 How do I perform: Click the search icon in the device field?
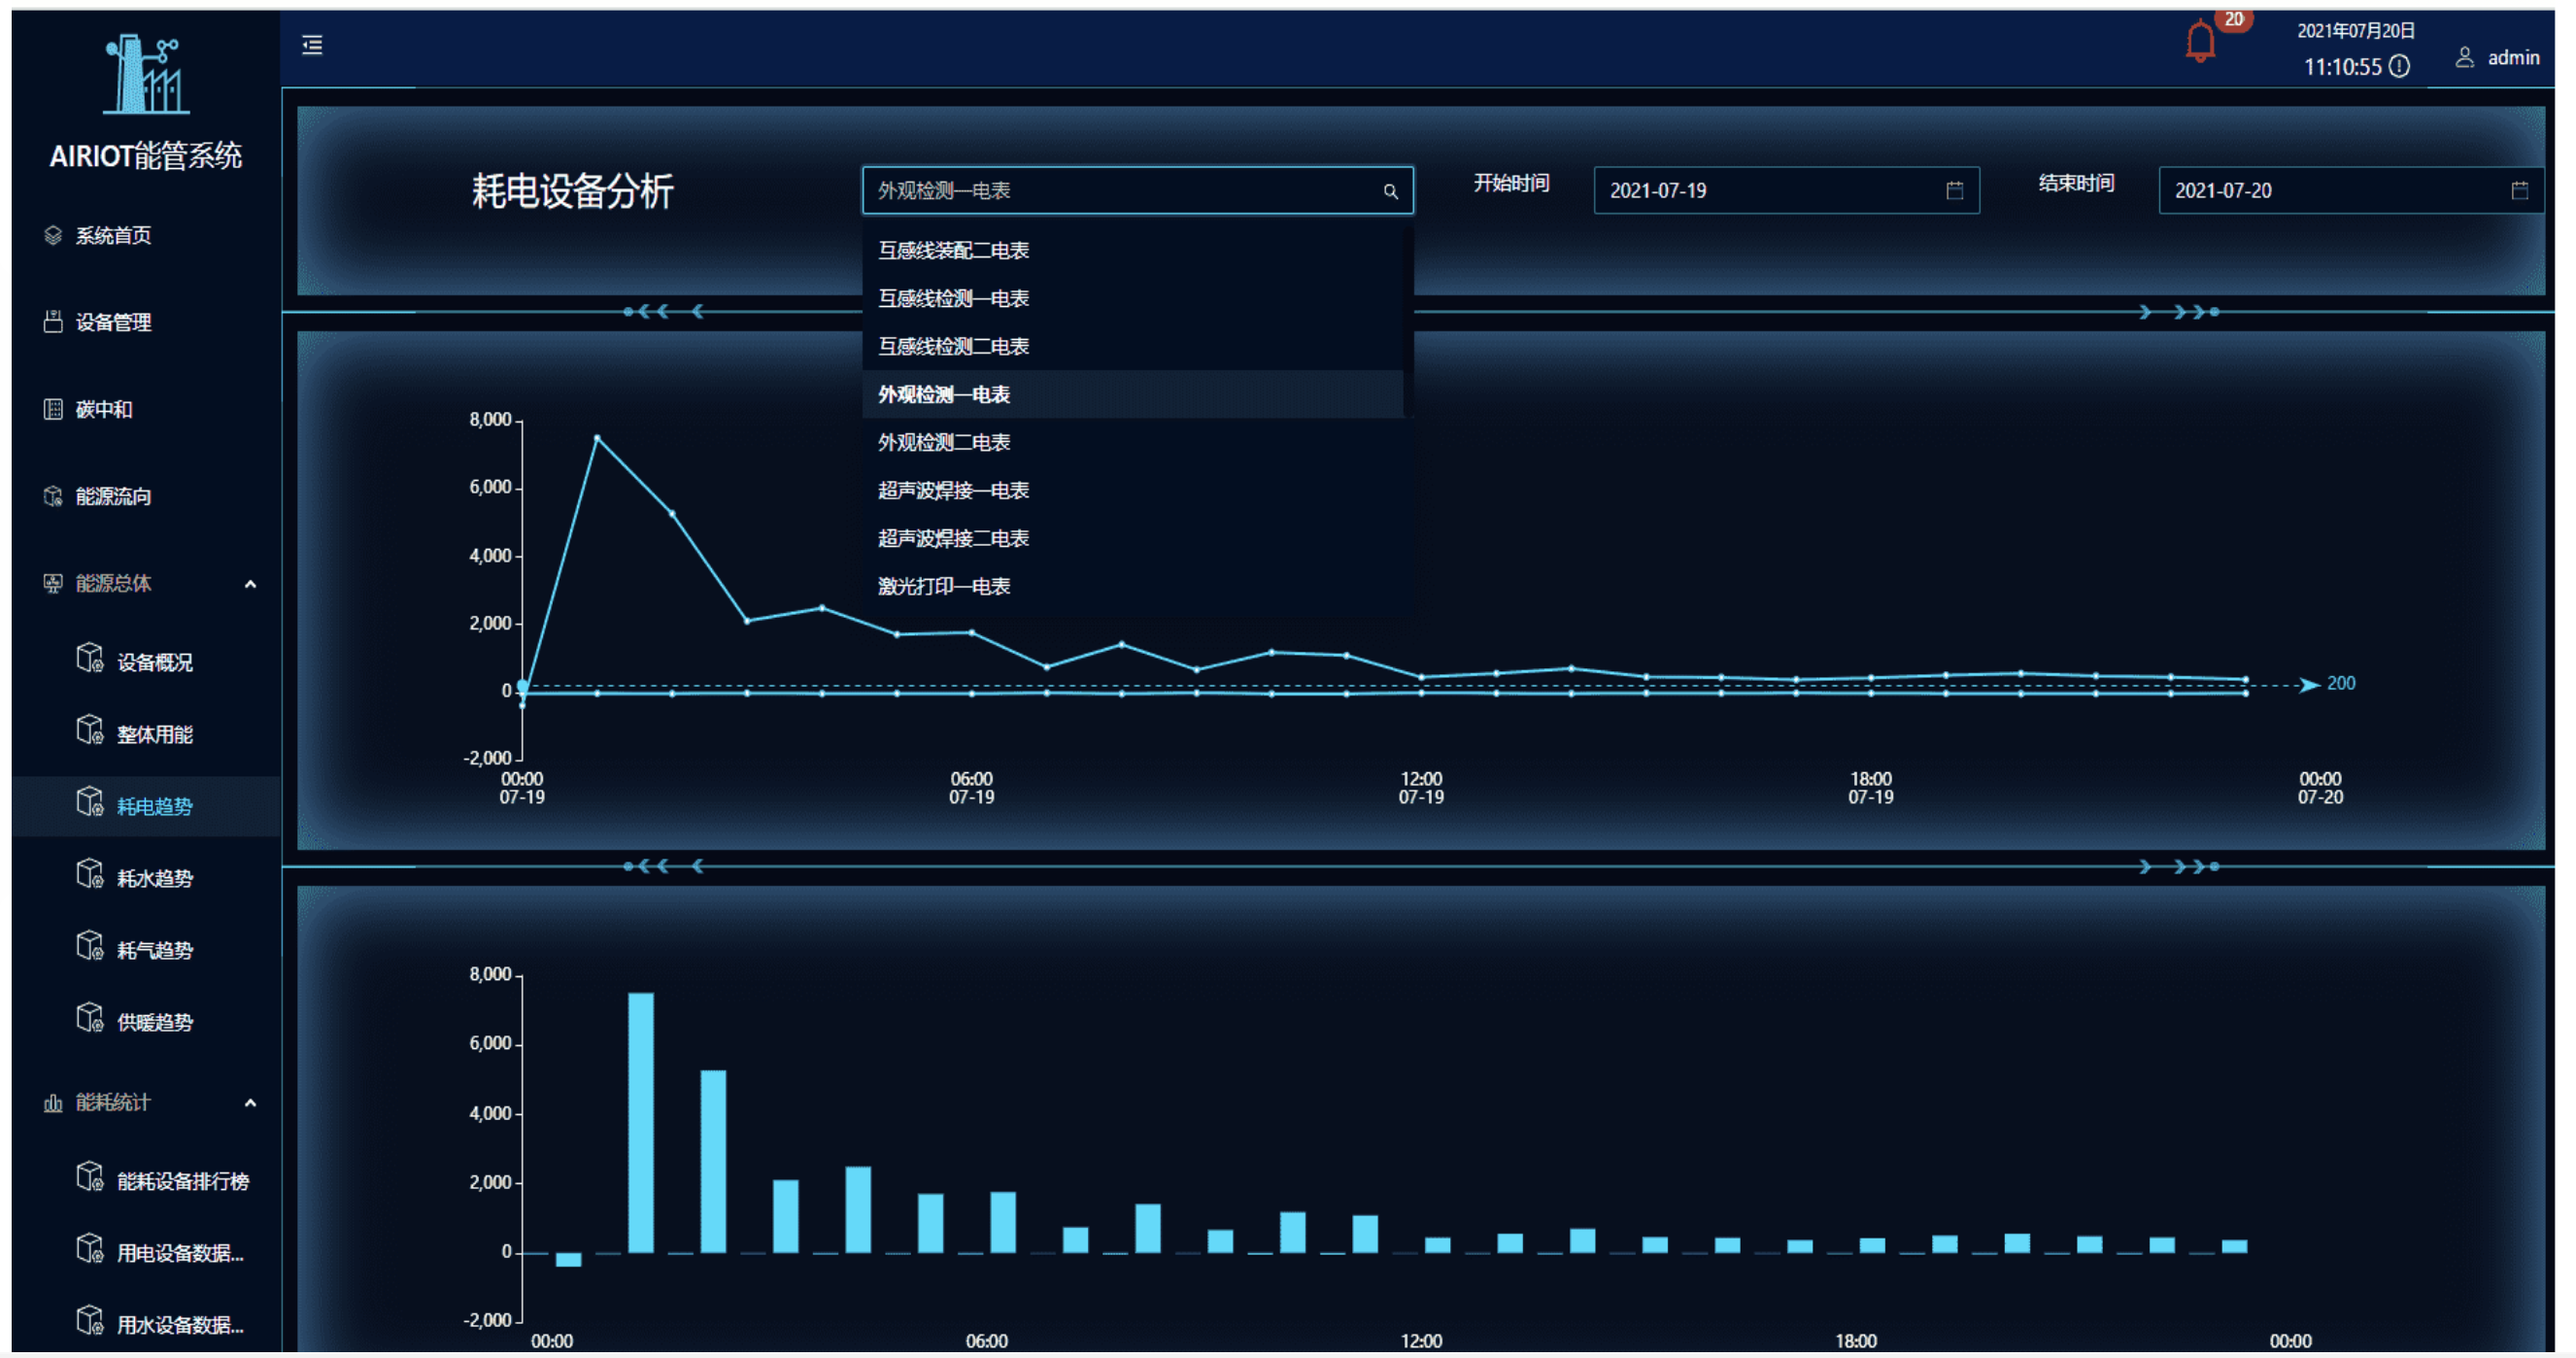click(x=1390, y=191)
